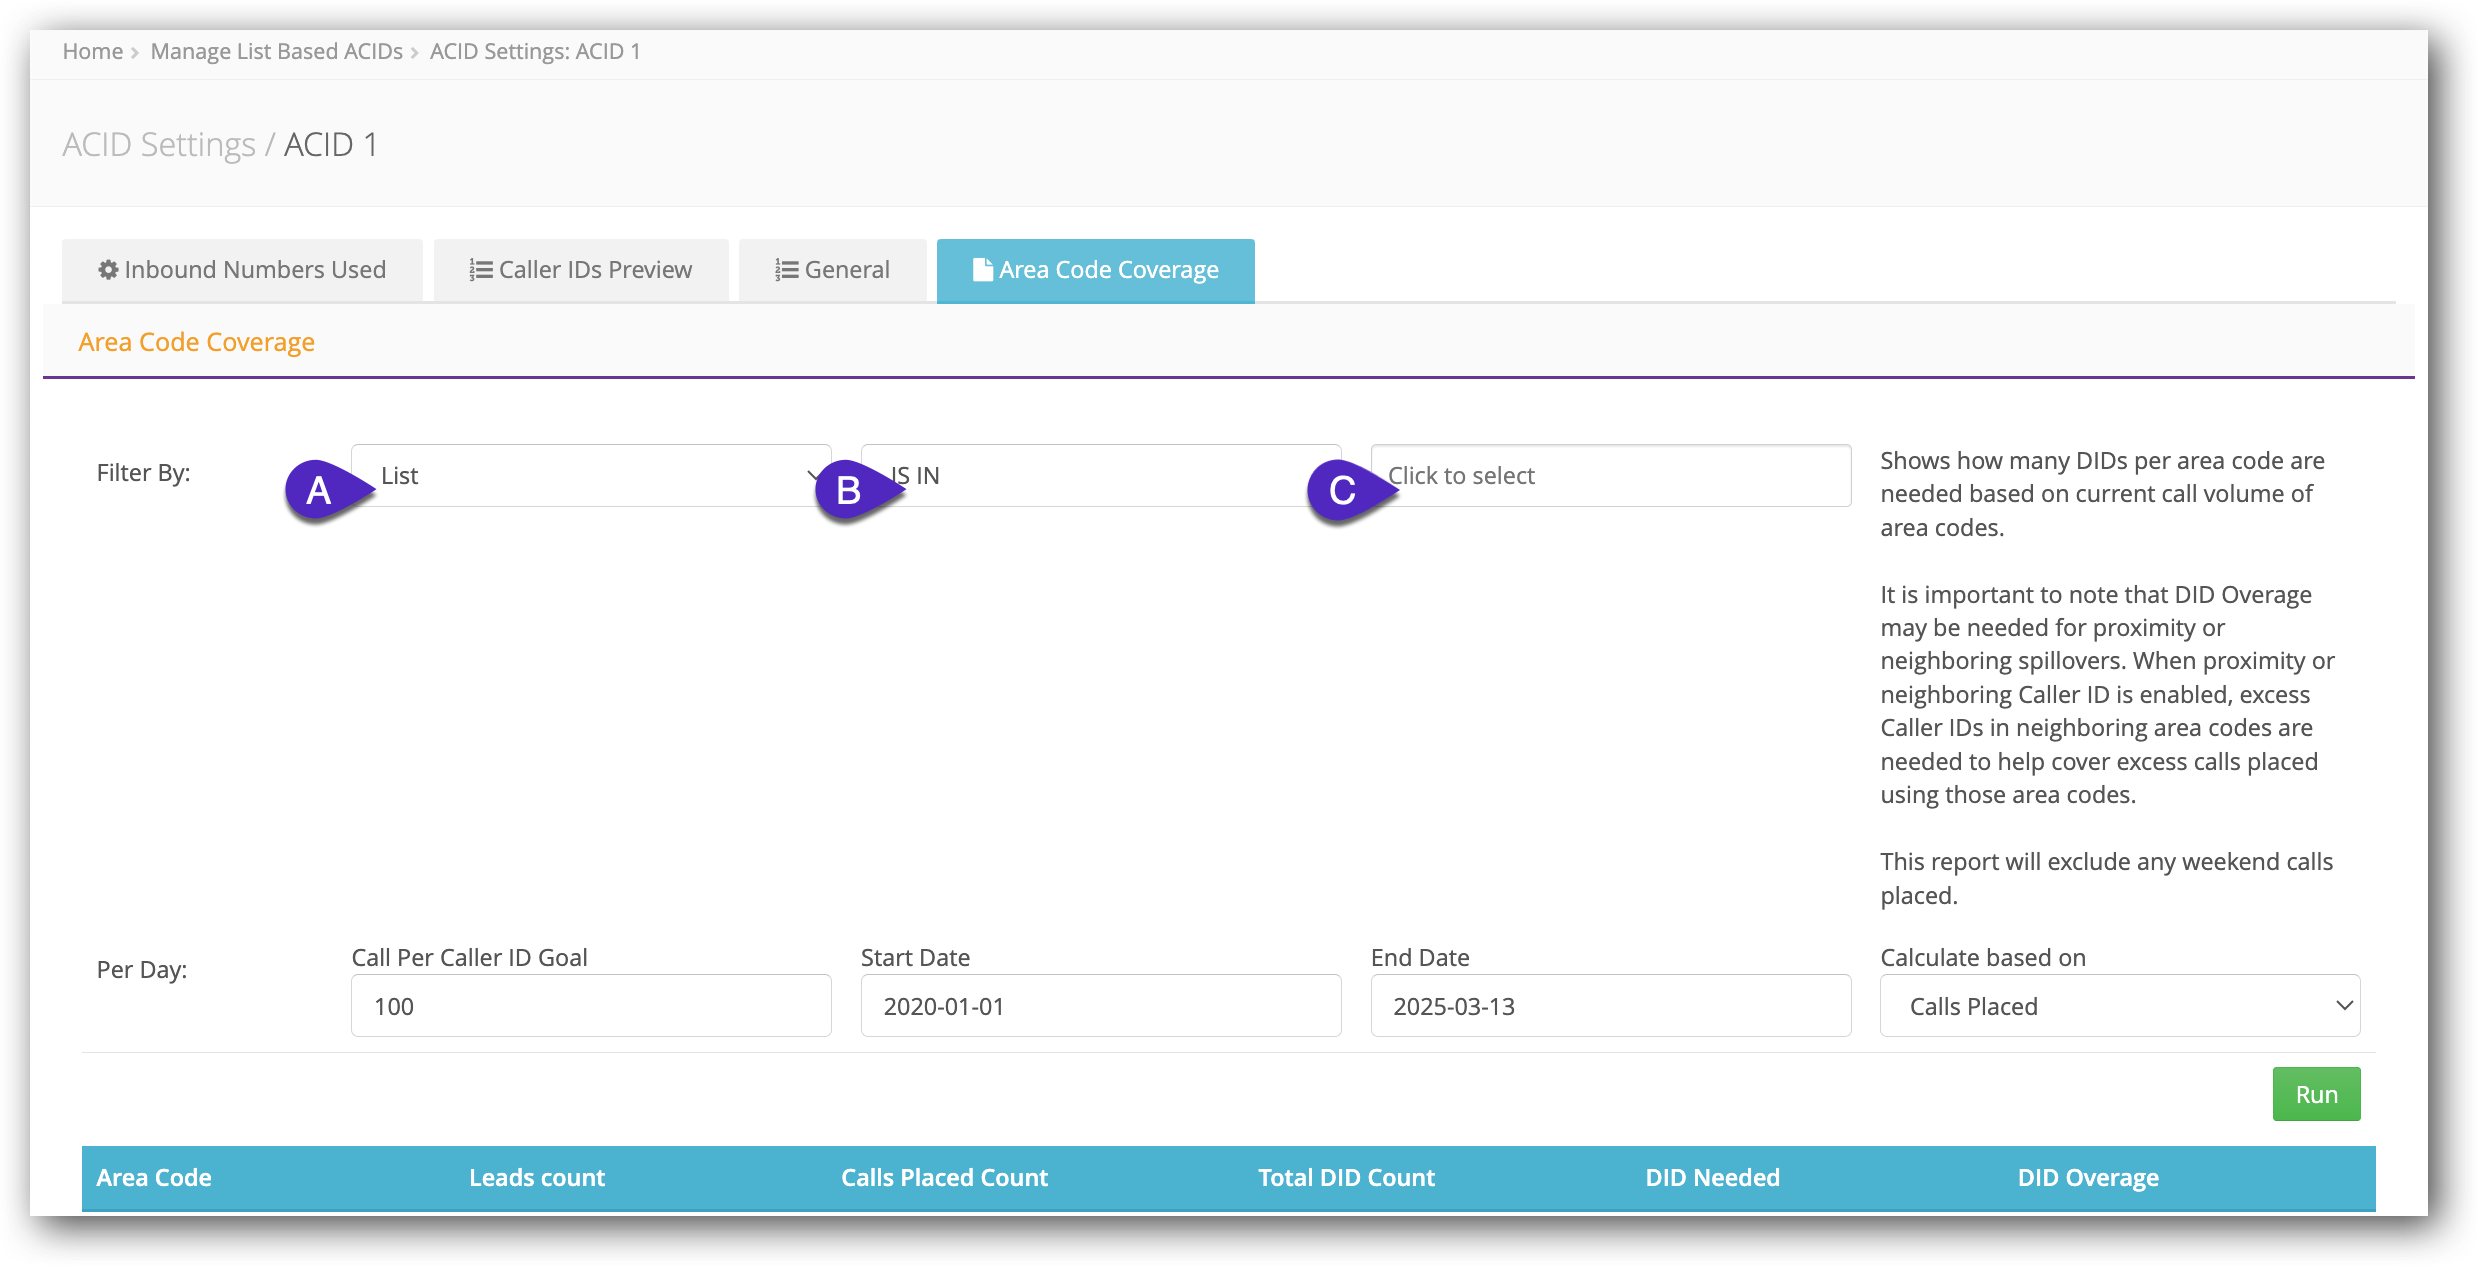Click the ACID Settings page title

pyautogui.click(x=220, y=144)
